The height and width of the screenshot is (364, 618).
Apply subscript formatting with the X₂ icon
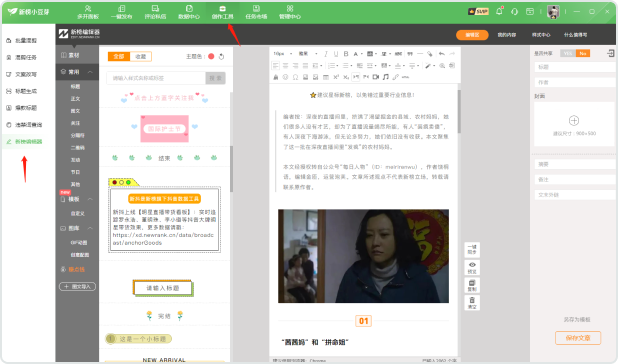(346, 77)
